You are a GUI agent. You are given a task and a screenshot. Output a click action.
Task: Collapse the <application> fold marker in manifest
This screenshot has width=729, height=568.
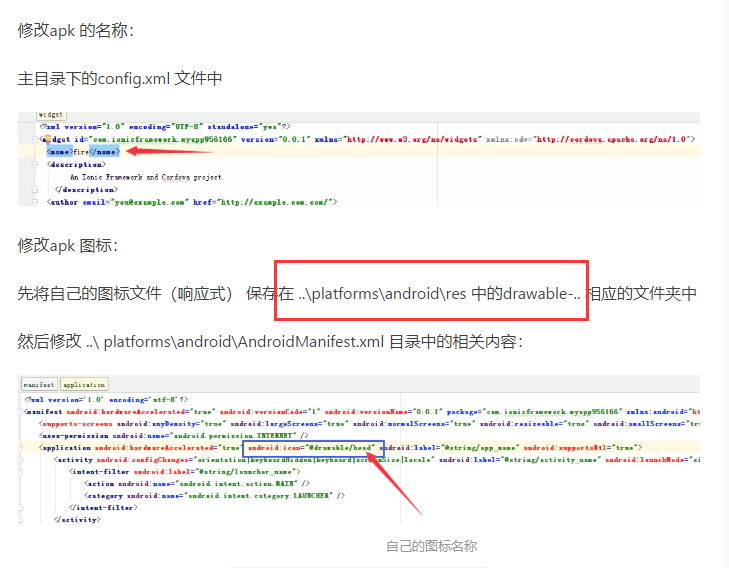point(20,448)
